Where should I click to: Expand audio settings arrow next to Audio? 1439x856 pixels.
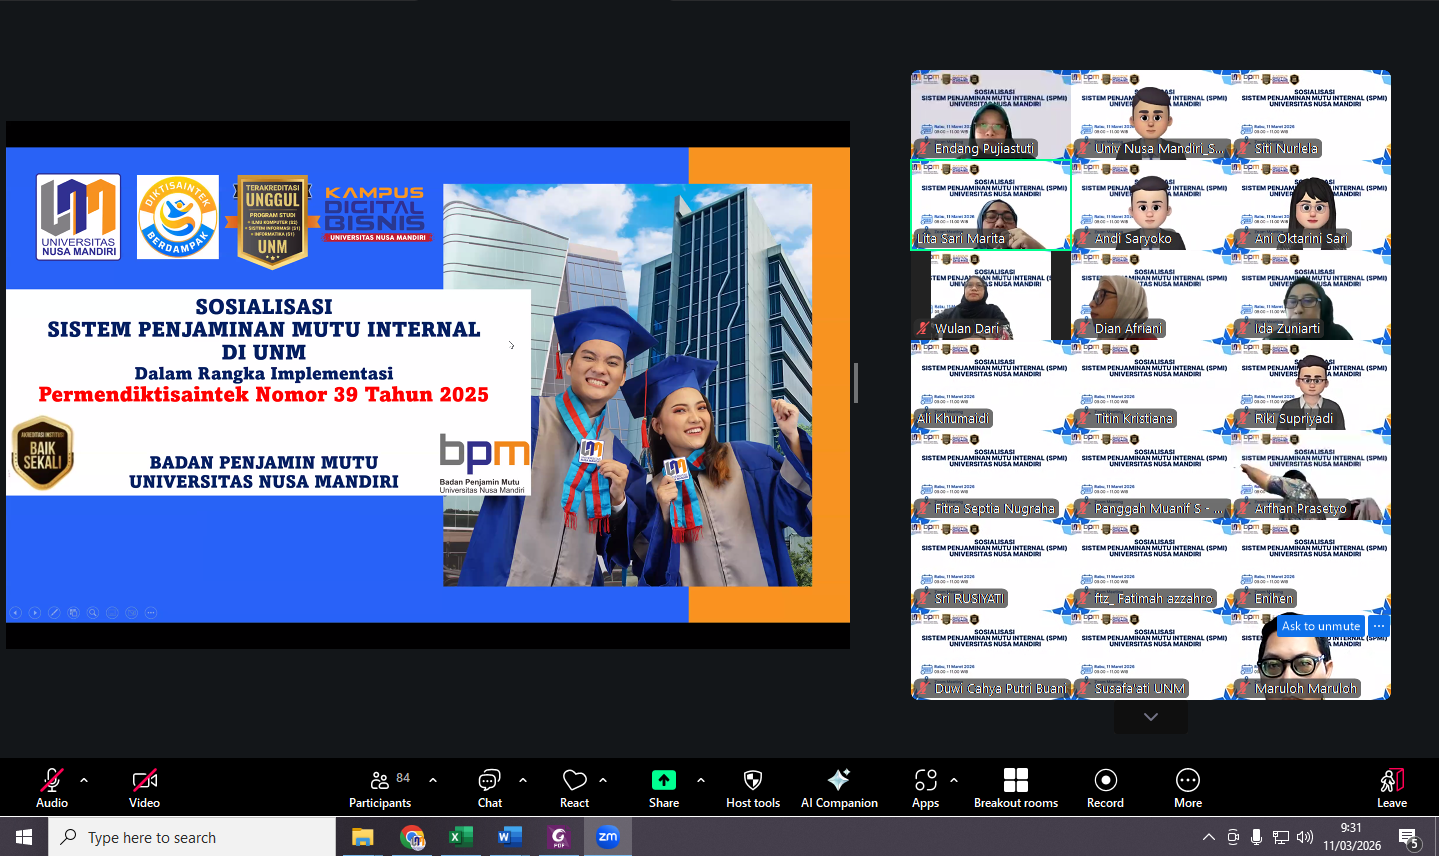pos(84,780)
